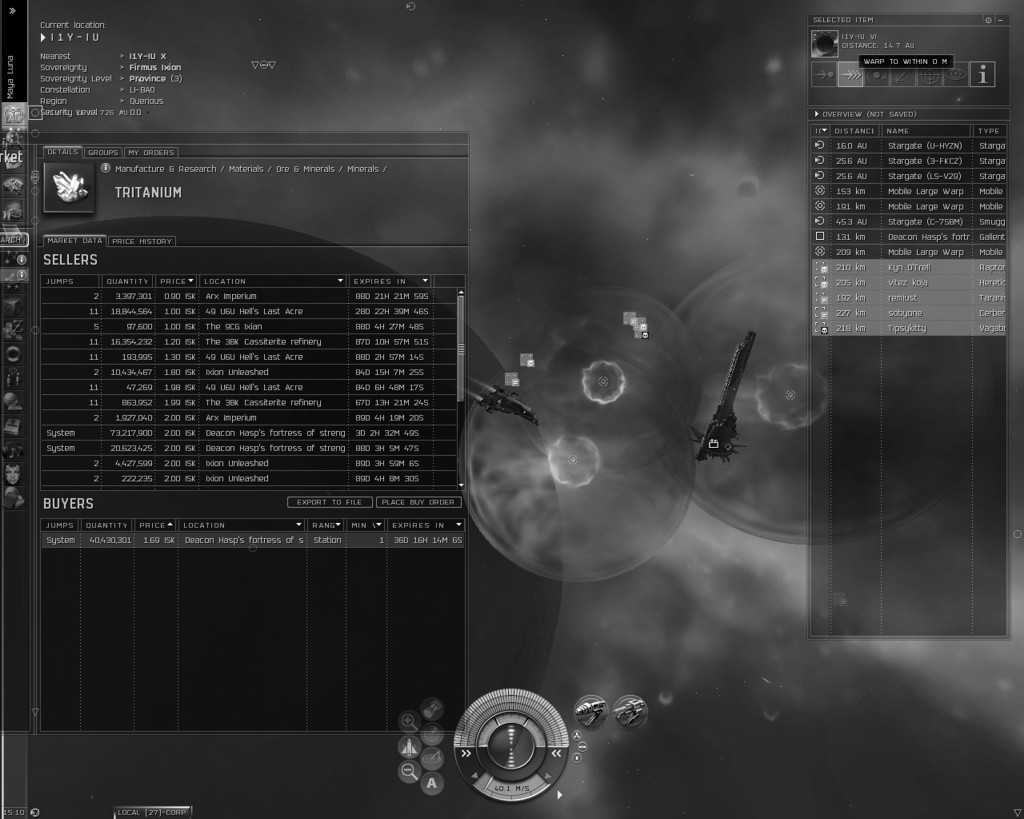Open Show Info 'i' icon in Selected Item
This screenshot has height=819, width=1024.
[982, 74]
